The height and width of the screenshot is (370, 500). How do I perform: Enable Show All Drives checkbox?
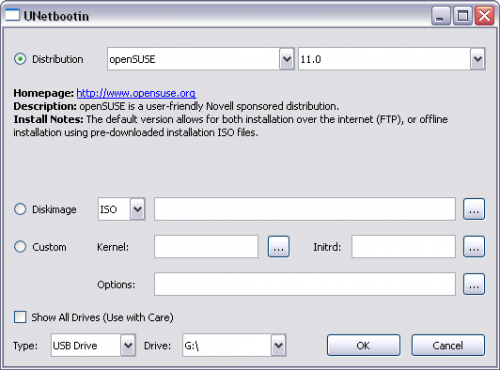coord(20,317)
